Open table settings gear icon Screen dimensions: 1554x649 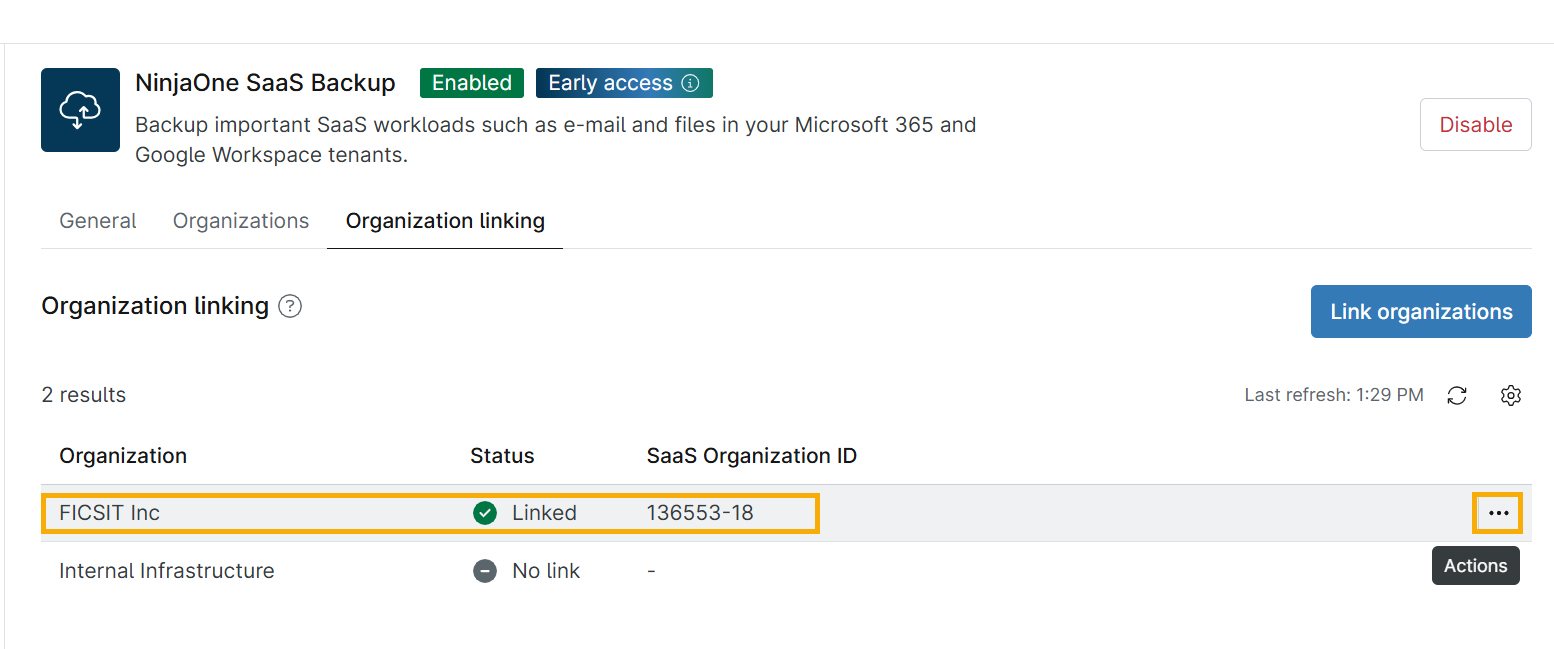coord(1511,395)
